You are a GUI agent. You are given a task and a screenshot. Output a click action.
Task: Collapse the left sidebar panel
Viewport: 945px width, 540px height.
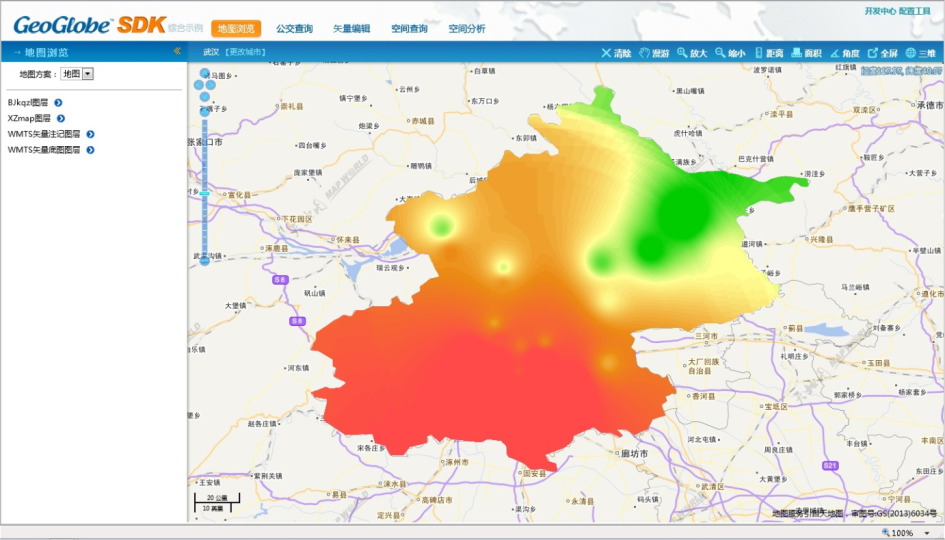pos(177,51)
